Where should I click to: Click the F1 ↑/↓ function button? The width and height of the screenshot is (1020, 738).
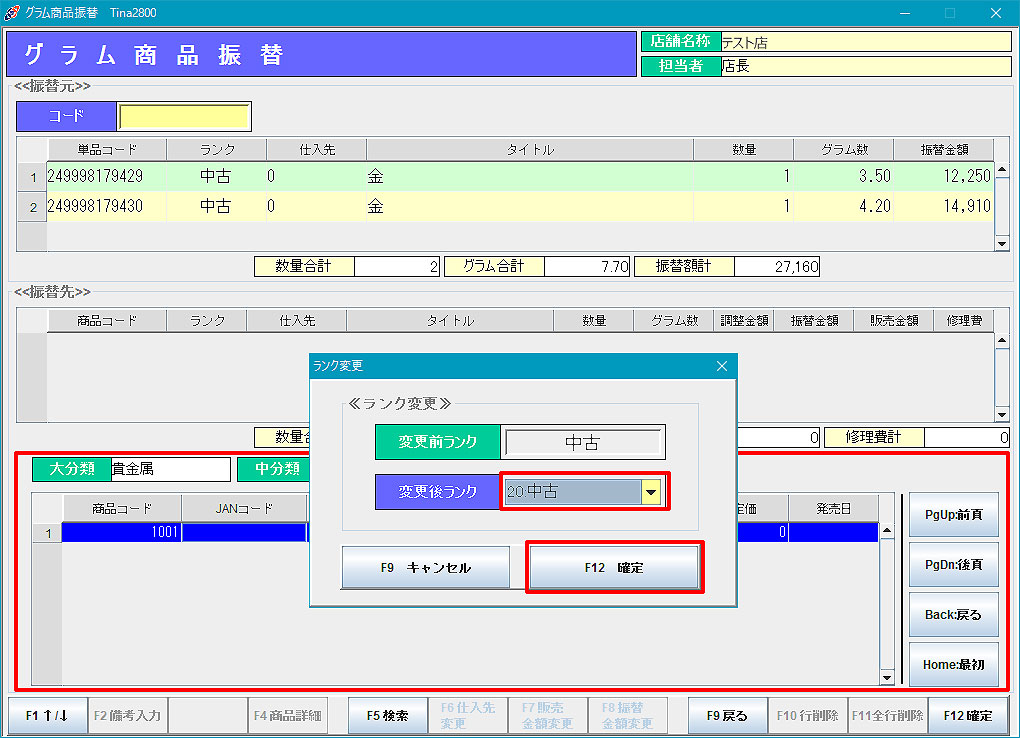47,716
